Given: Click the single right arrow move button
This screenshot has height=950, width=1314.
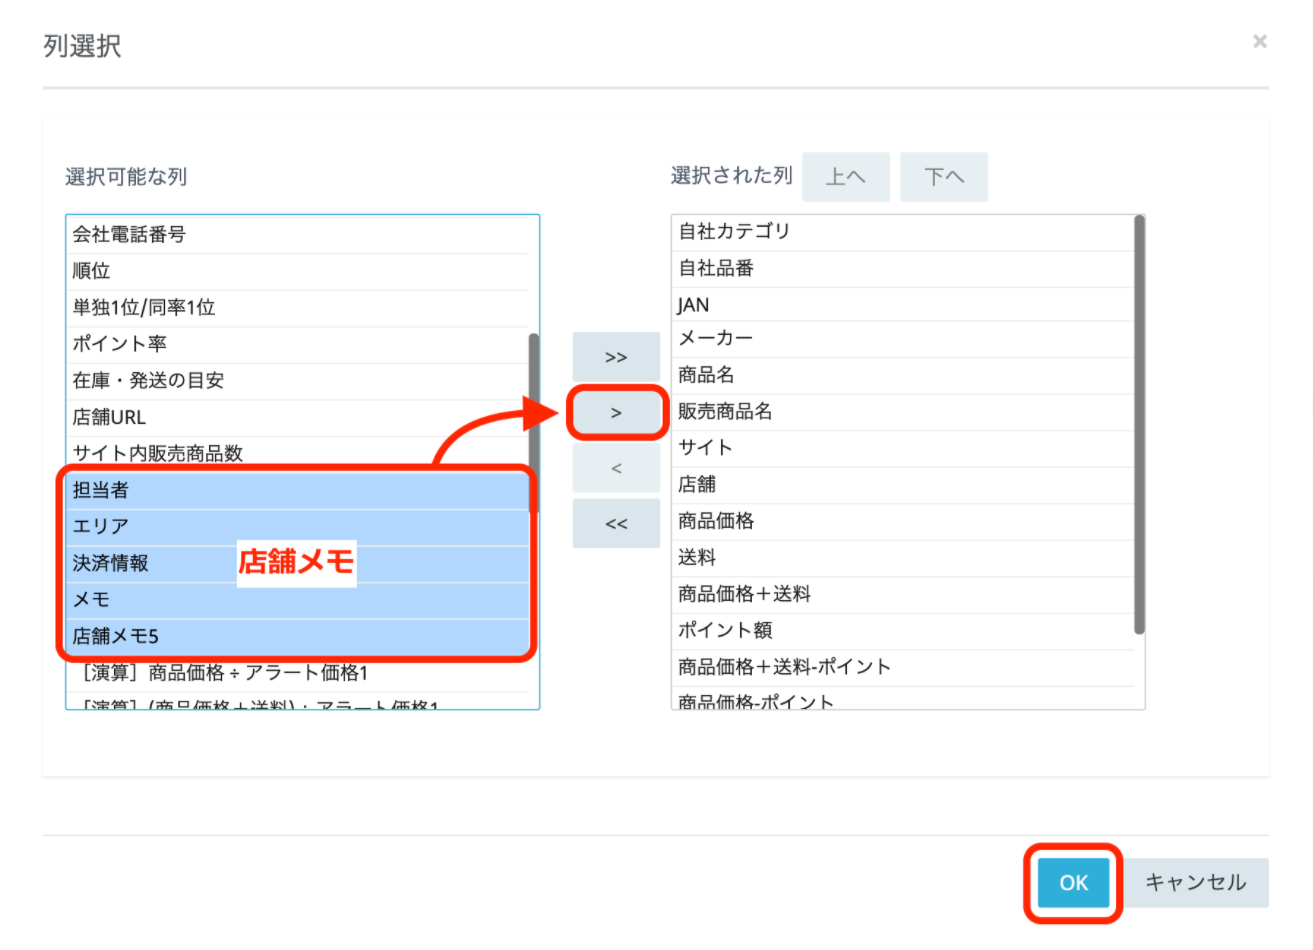Looking at the screenshot, I should [616, 413].
